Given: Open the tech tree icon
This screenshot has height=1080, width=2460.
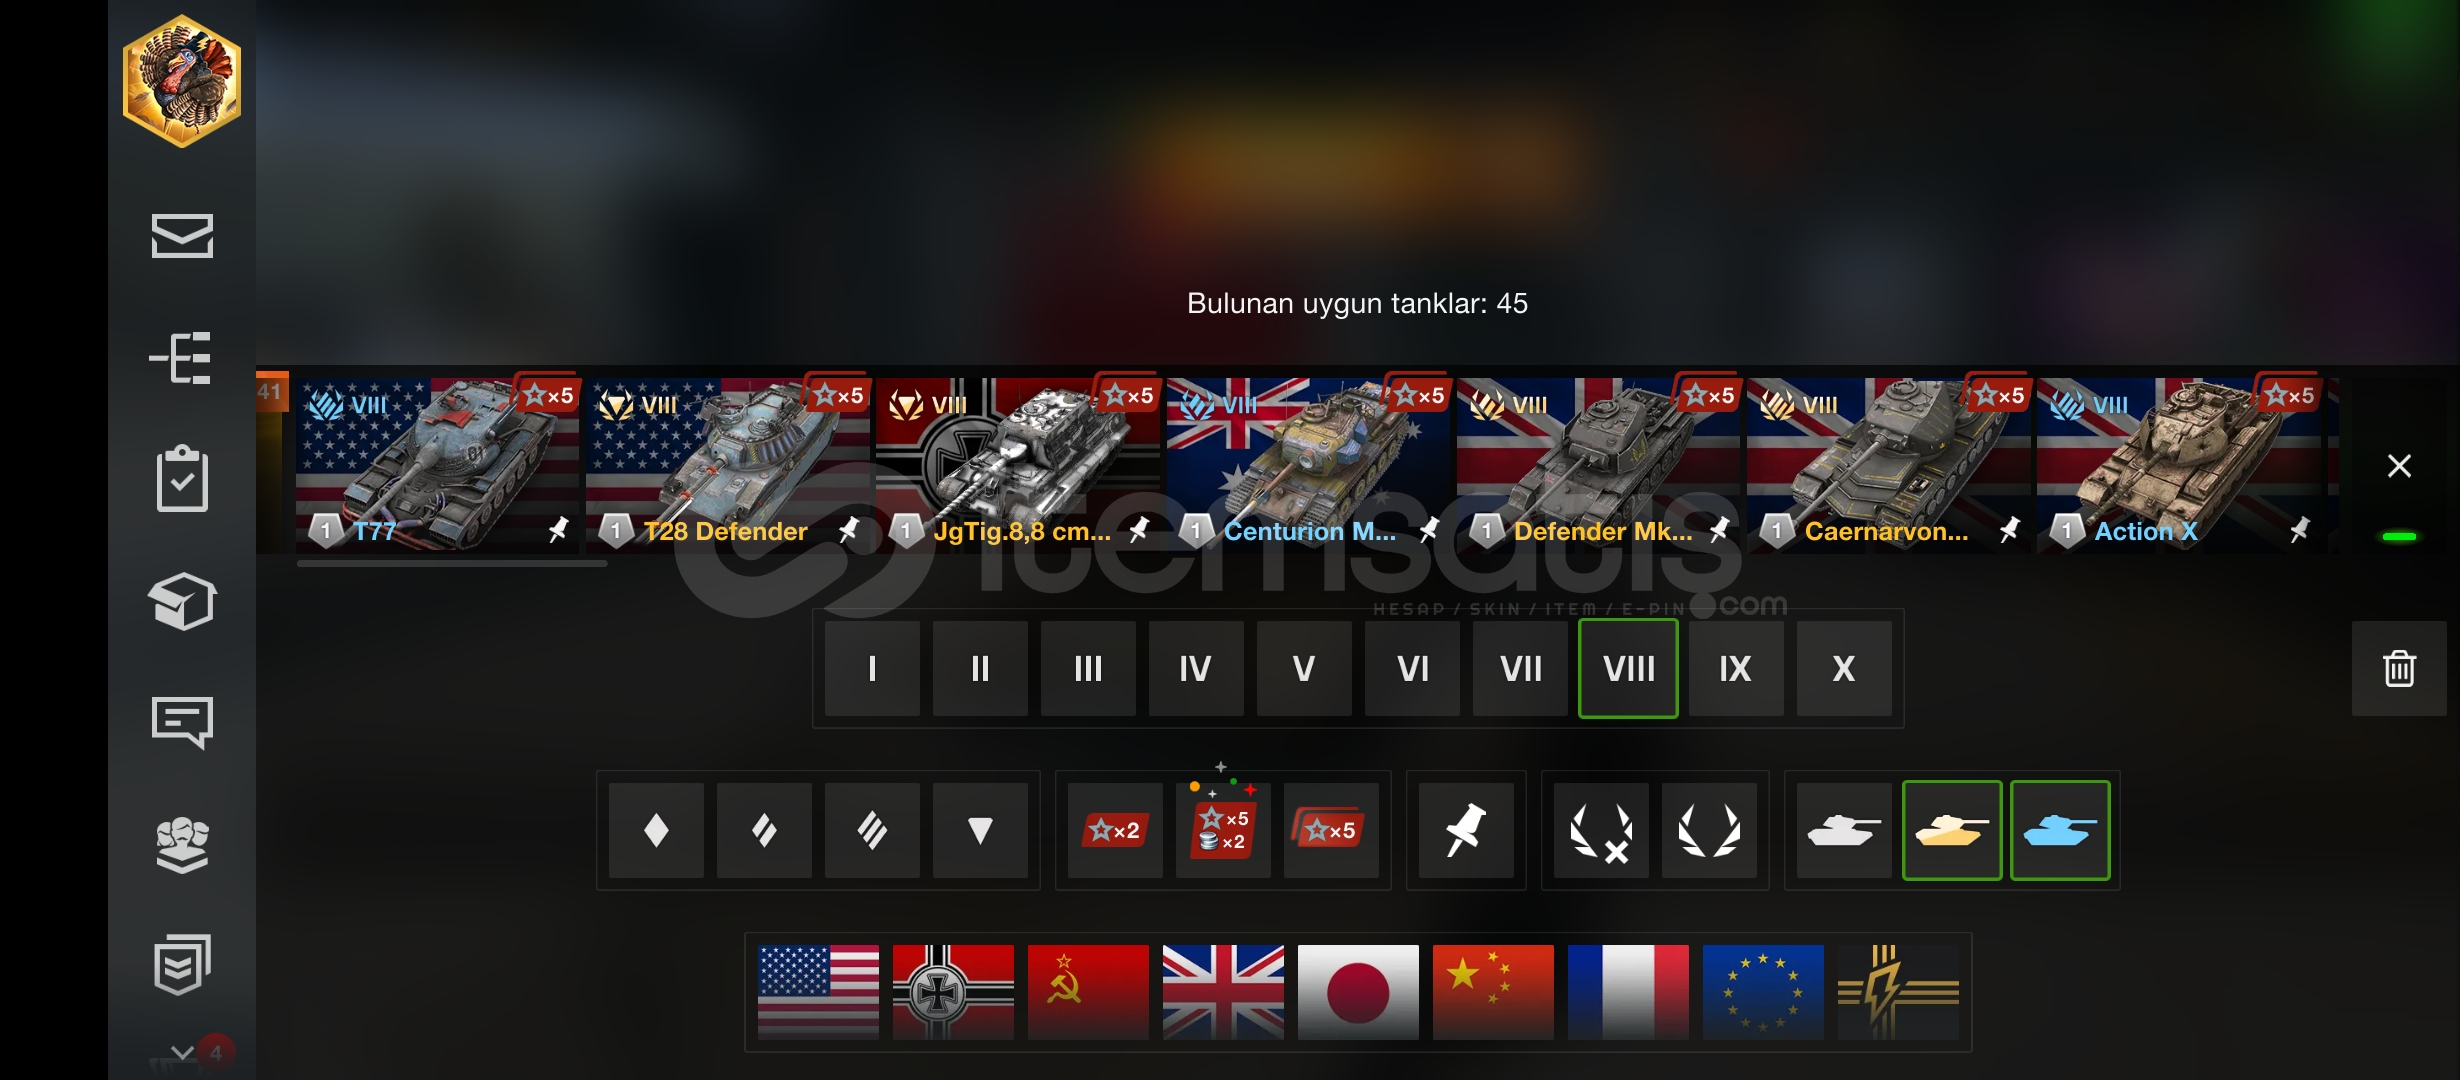Looking at the screenshot, I should pos(181,358).
